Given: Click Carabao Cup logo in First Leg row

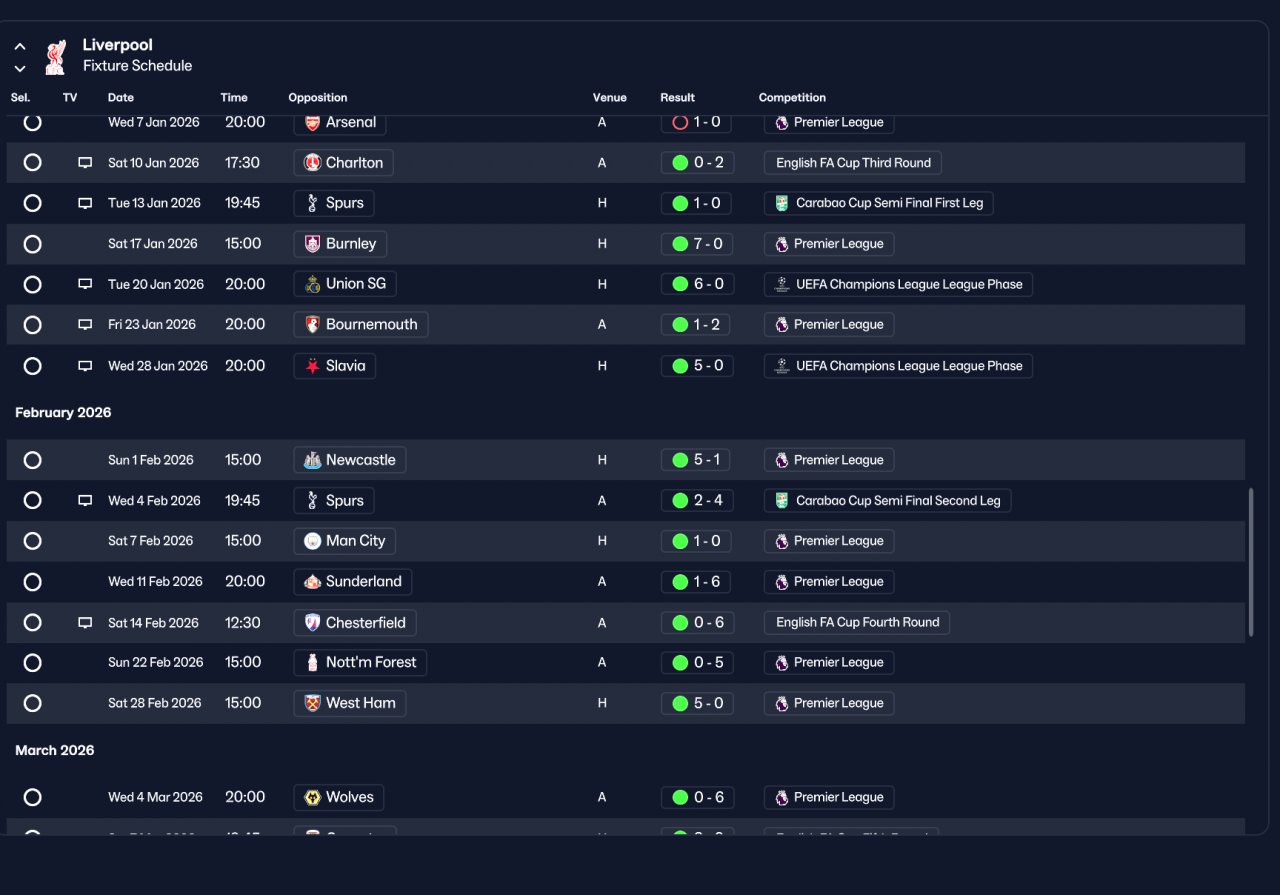Looking at the screenshot, I should coord(782,203).
